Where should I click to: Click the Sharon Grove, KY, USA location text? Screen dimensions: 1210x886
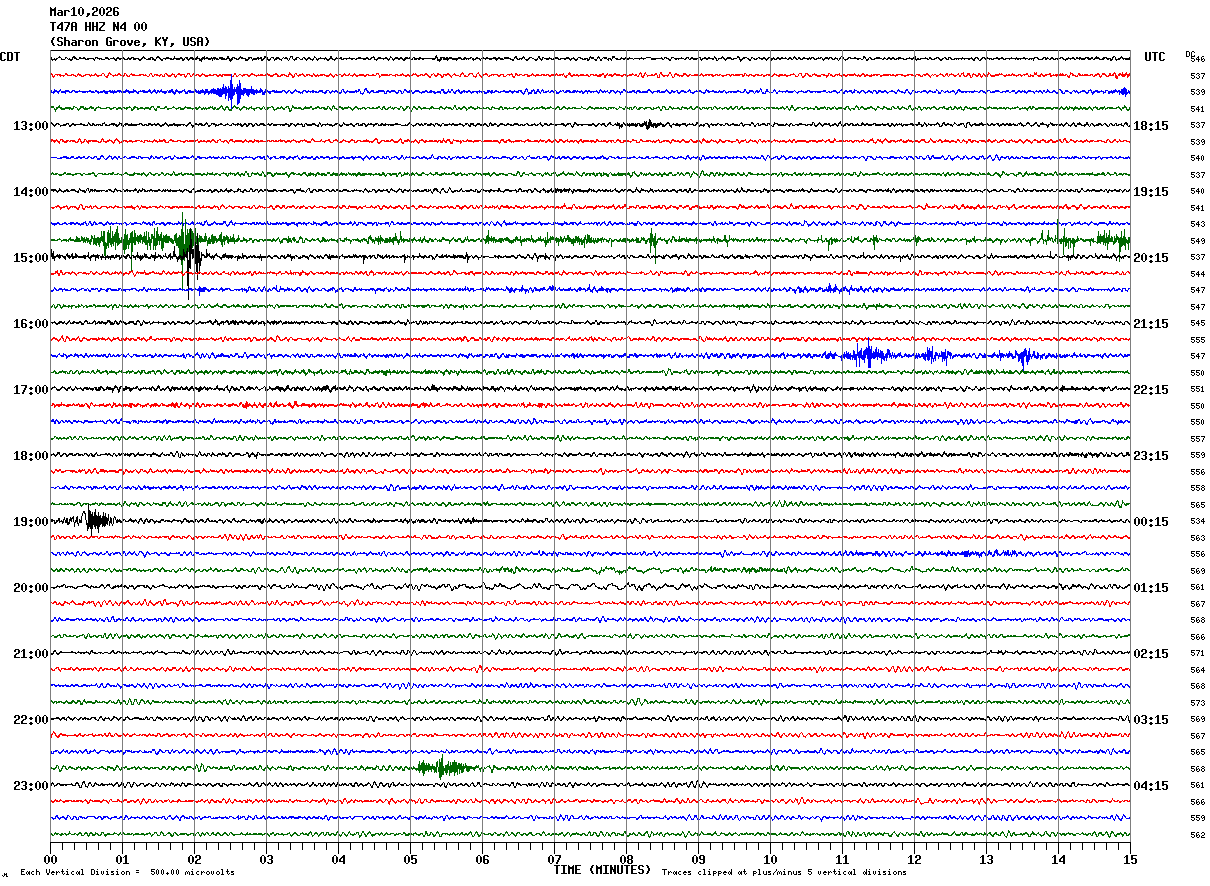[130, 42]
